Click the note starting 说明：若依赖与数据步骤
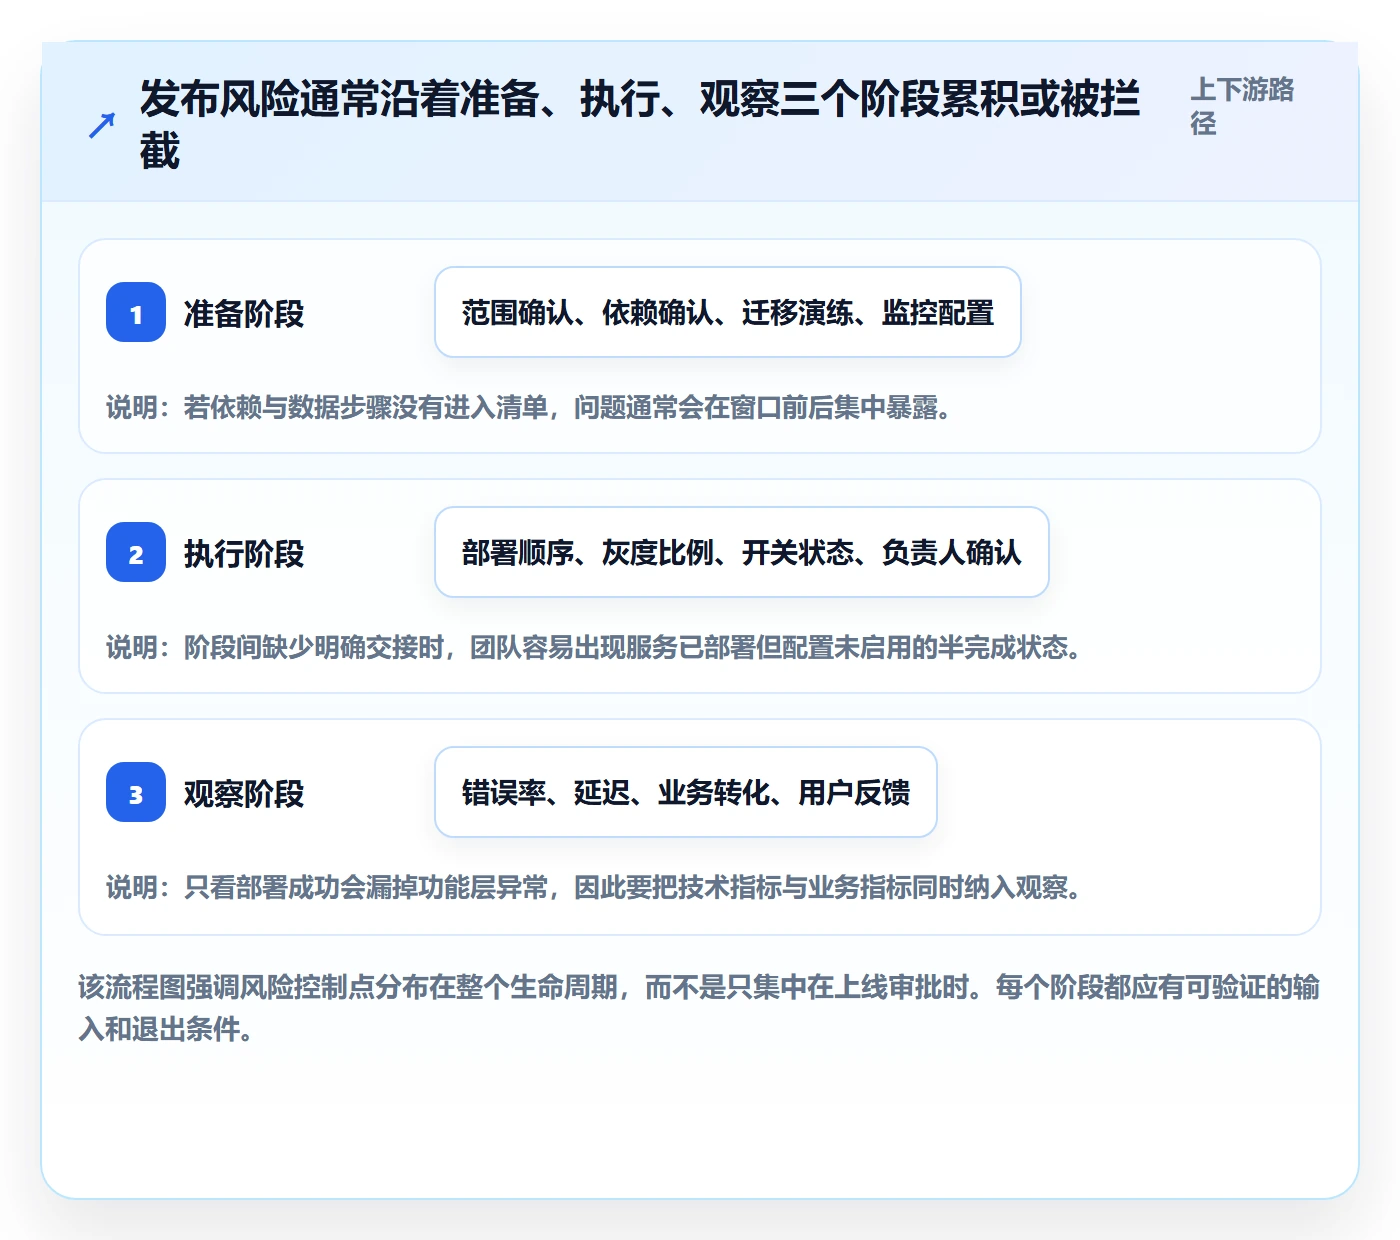The image size is (1400, 1240). (x=529, y=407)
